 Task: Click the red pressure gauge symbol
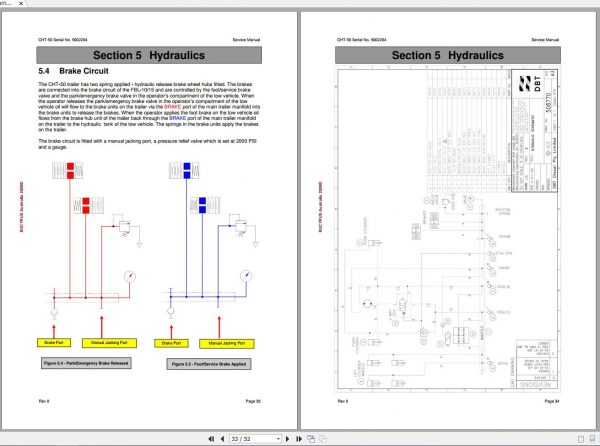pos(130,276)
